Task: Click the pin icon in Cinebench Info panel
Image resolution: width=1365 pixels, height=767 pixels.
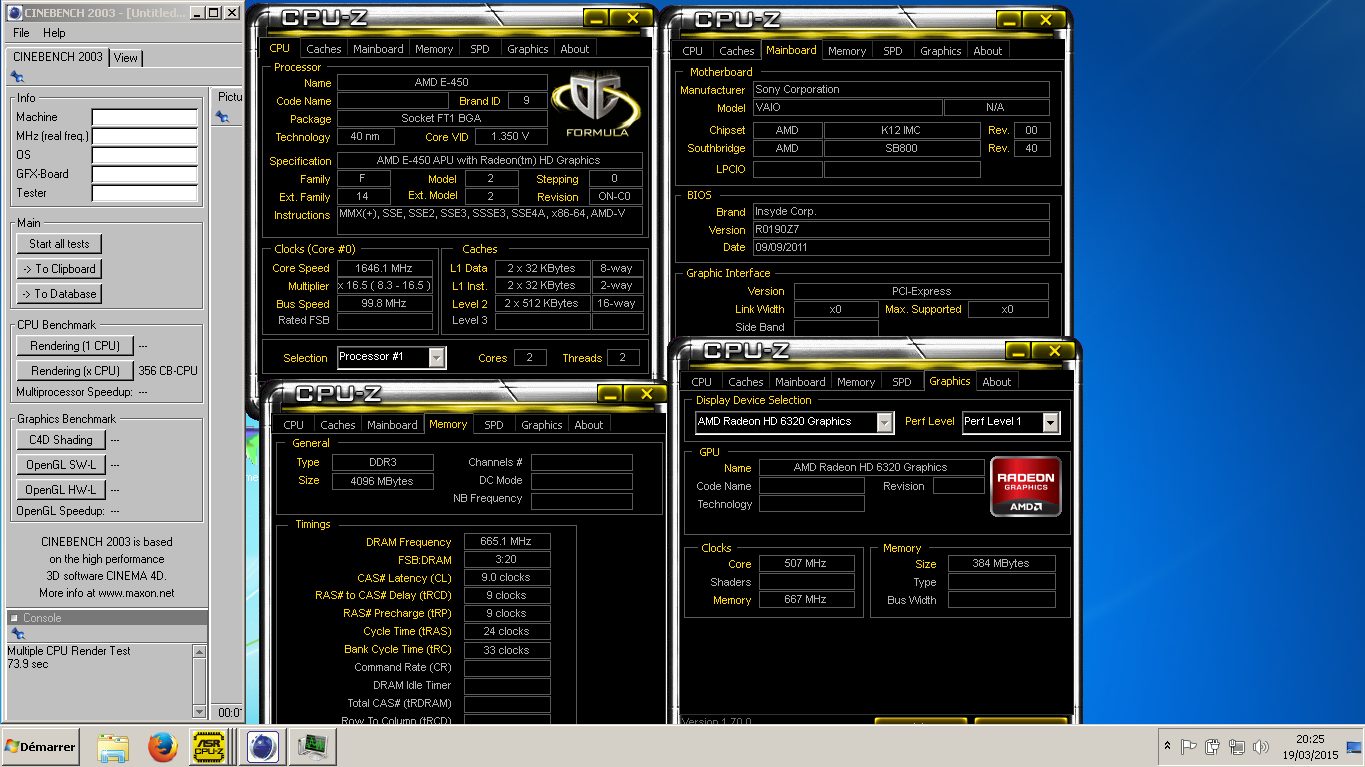Action: pos(17,77)
